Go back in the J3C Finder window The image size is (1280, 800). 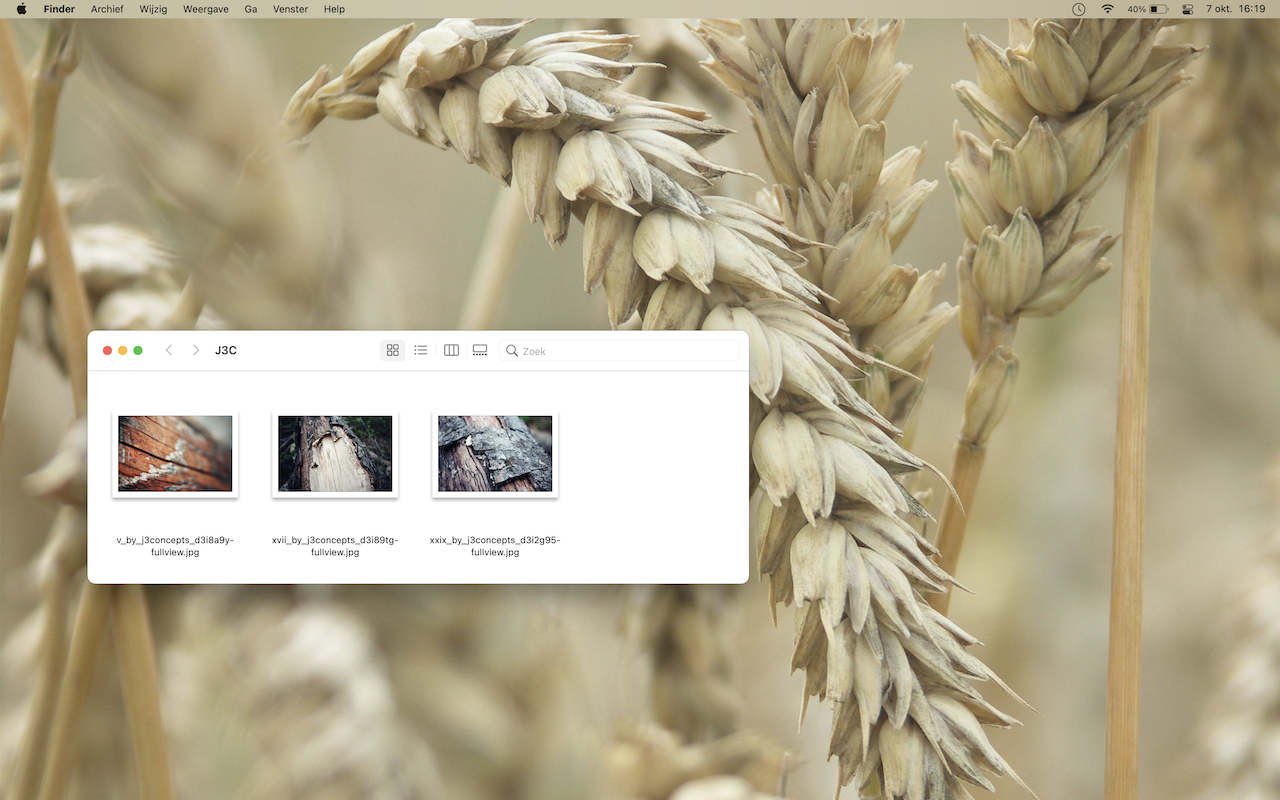[169, 350]
